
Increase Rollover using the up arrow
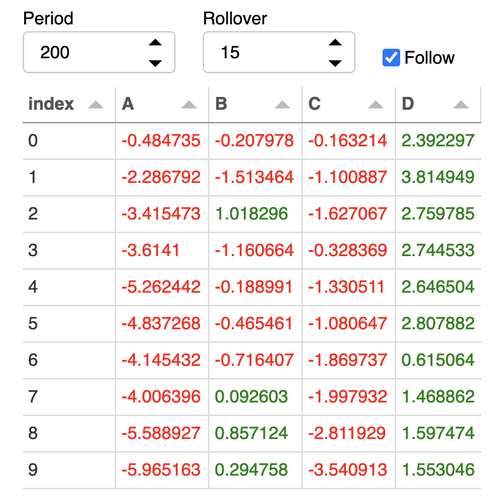(x=335, y=42)
